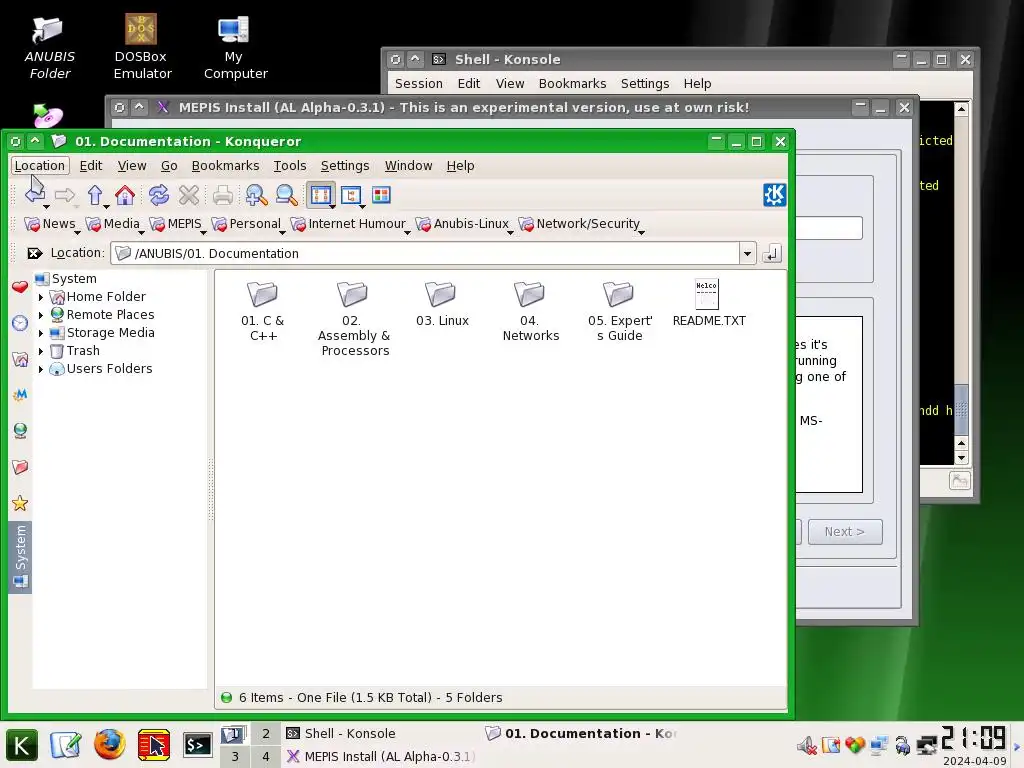Open the 05. Expert's Guide folder
Screen dimensions: 1024x768
coord(620,312)
